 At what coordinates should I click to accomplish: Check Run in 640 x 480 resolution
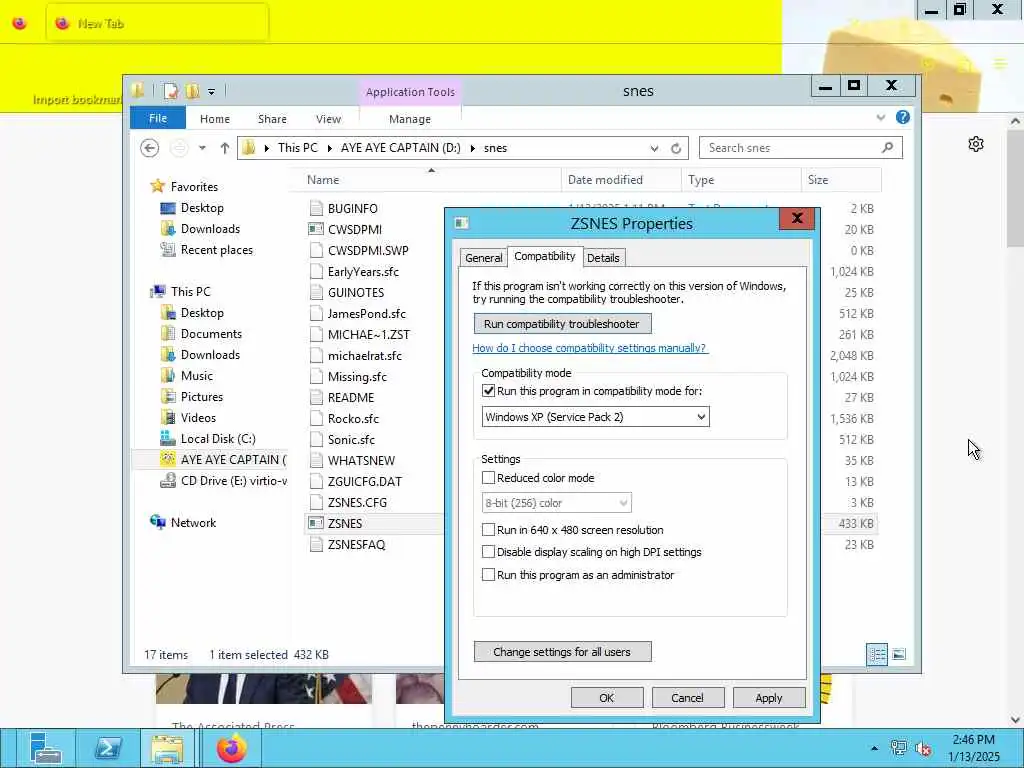coord(488,530)
